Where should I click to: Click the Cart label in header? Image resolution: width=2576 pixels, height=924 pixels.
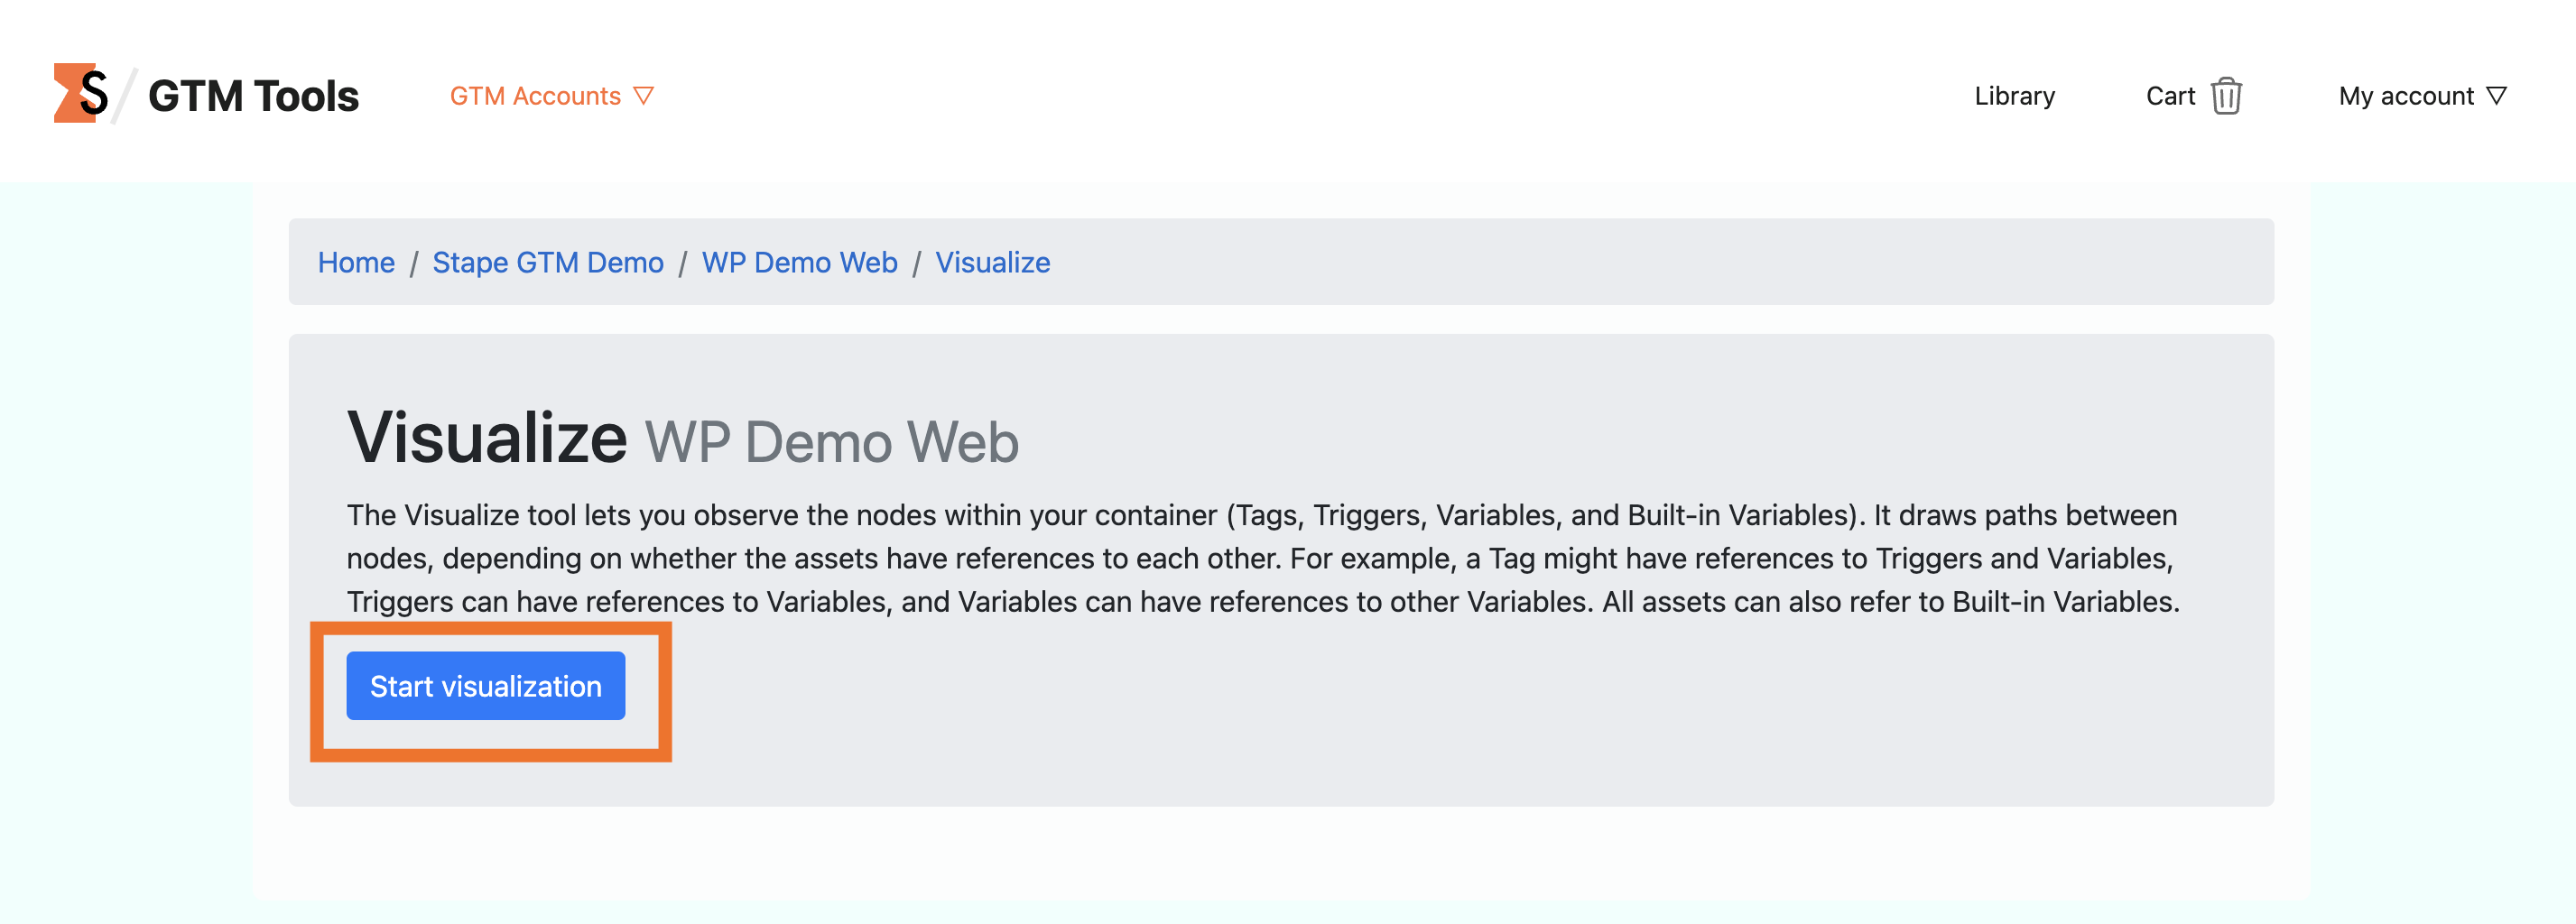point(2170,96)
